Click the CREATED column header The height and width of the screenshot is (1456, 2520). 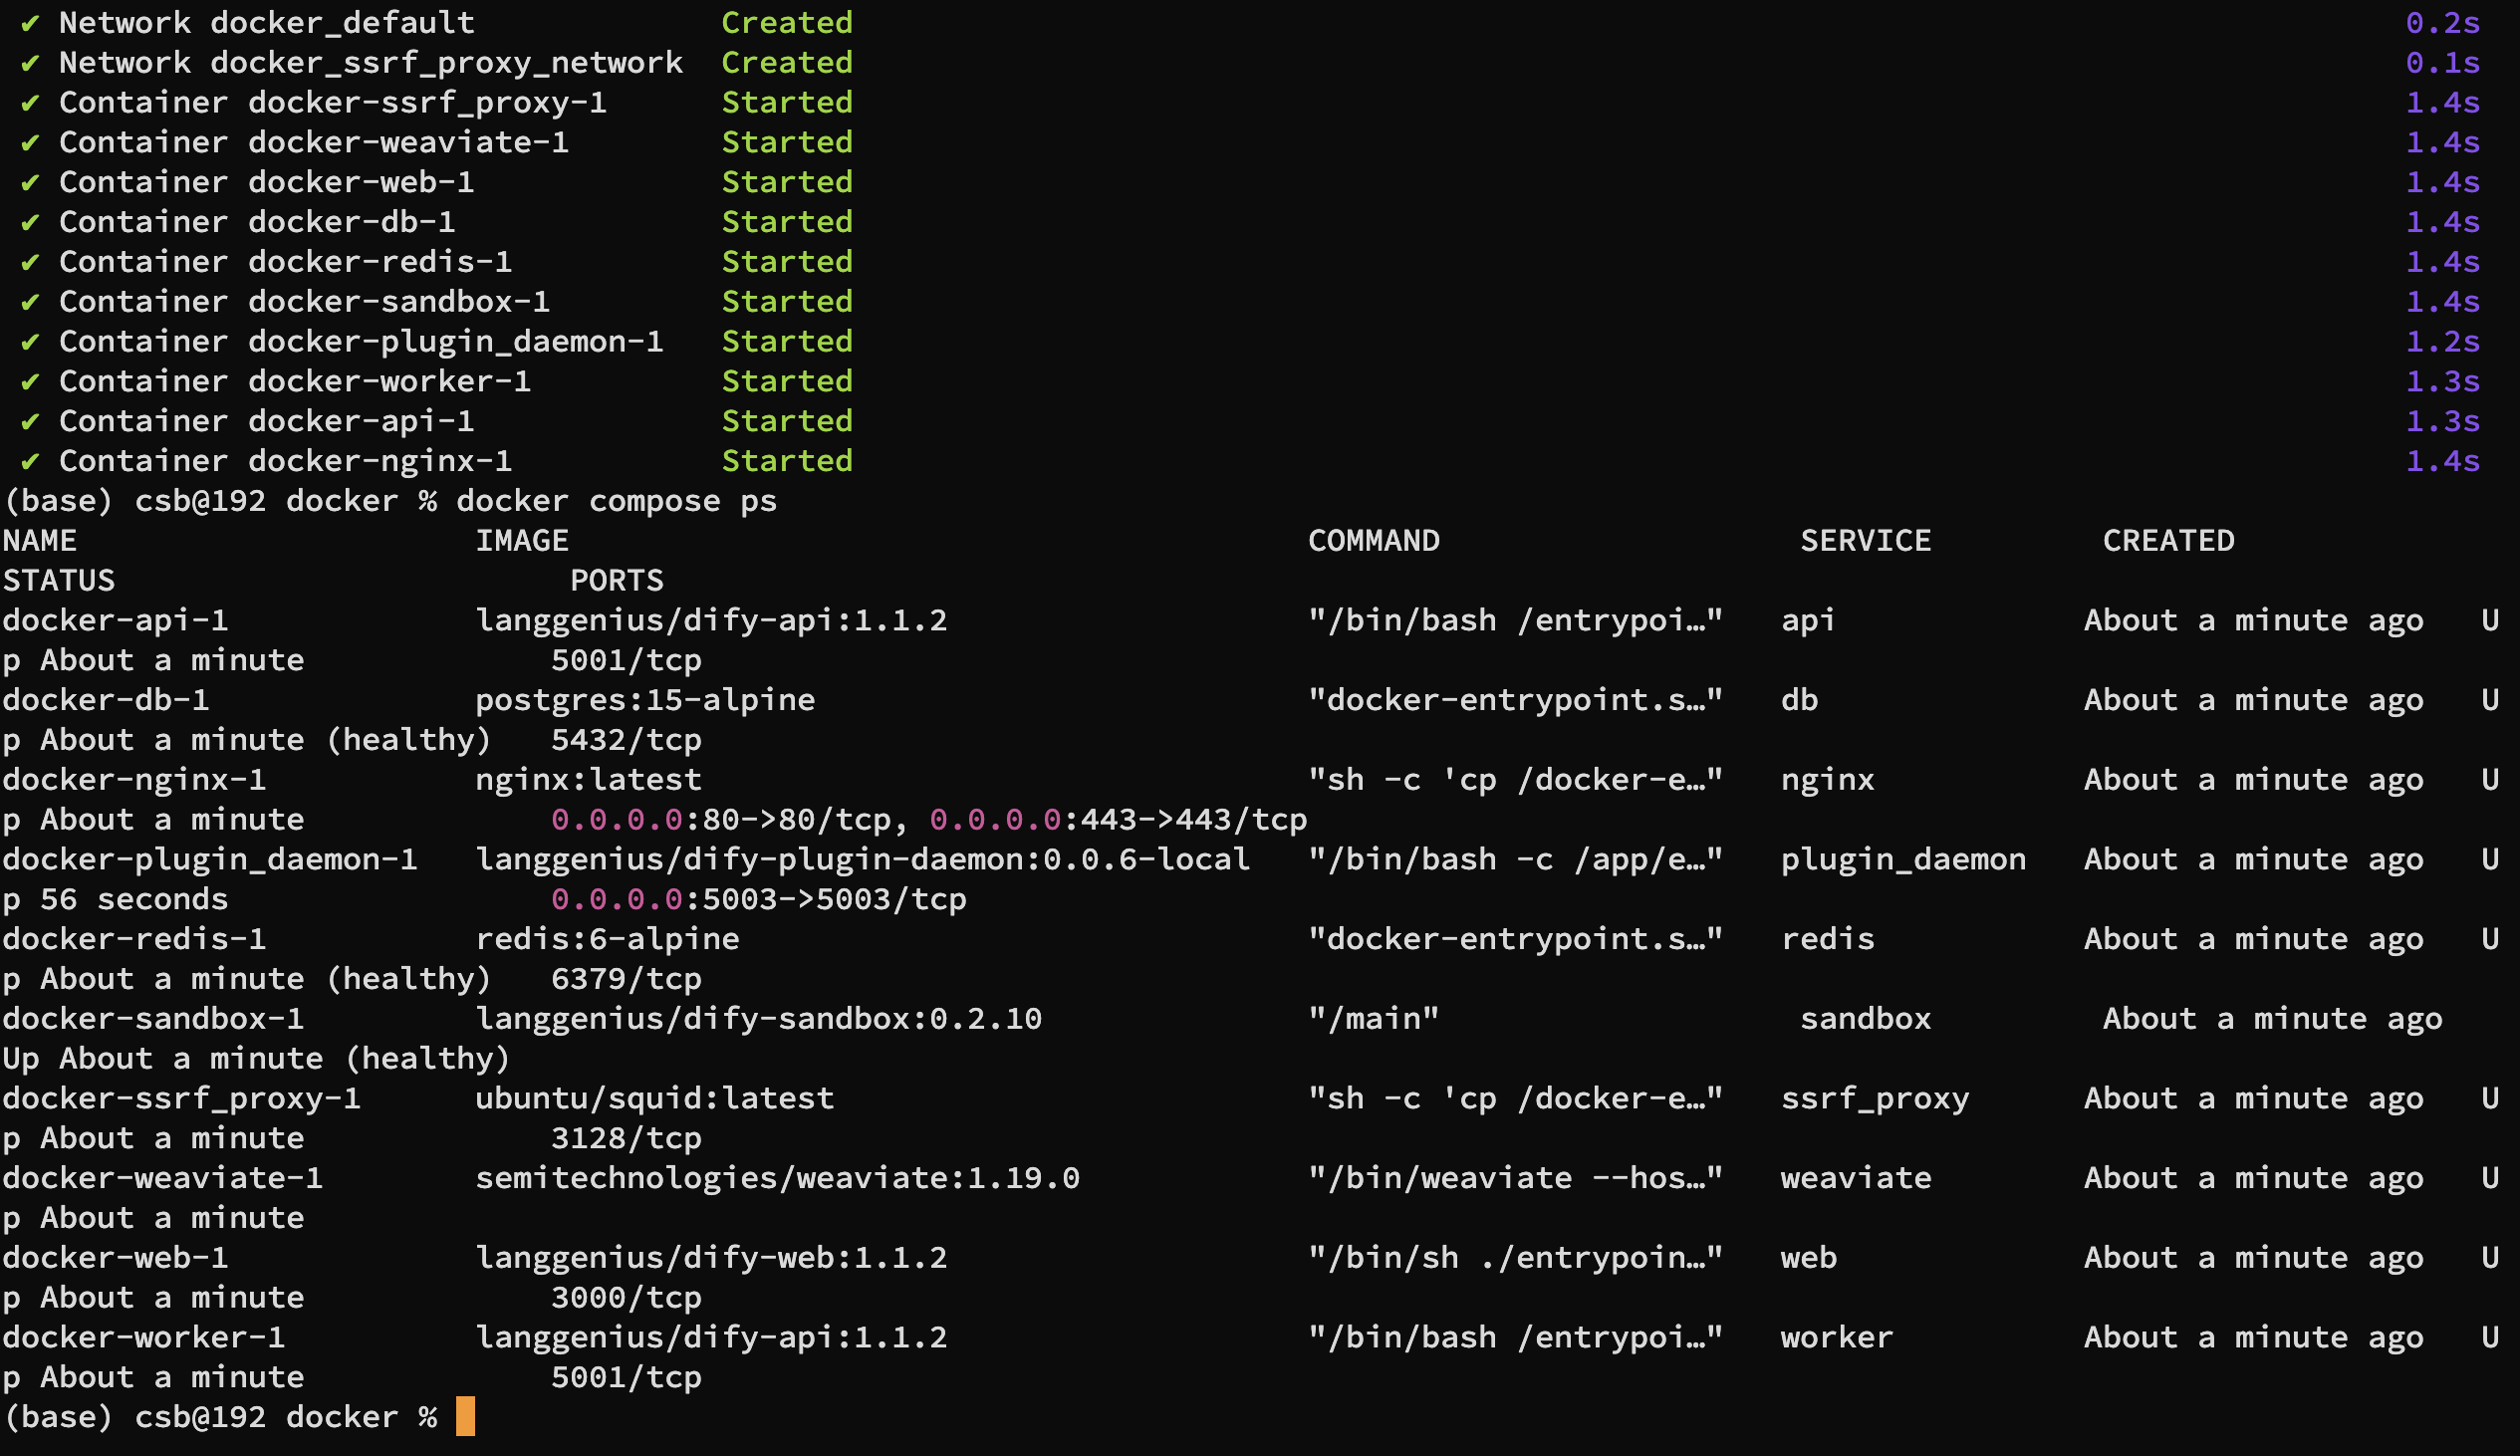coord(2168,541)
